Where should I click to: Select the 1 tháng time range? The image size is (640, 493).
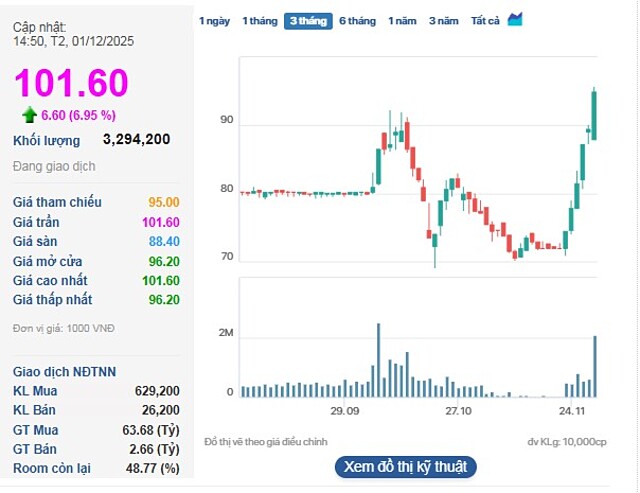coord(259,21)
